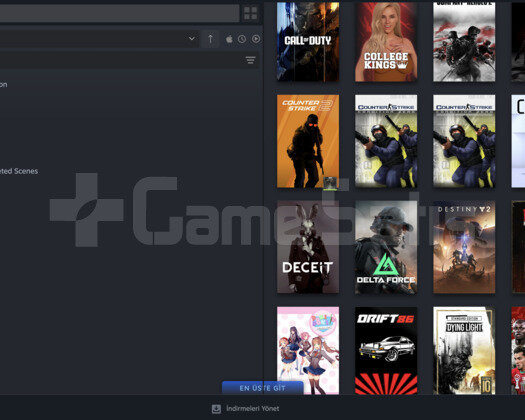
Task: Toggle the ready-to-play filter icon
Action: tap(256, 39)
